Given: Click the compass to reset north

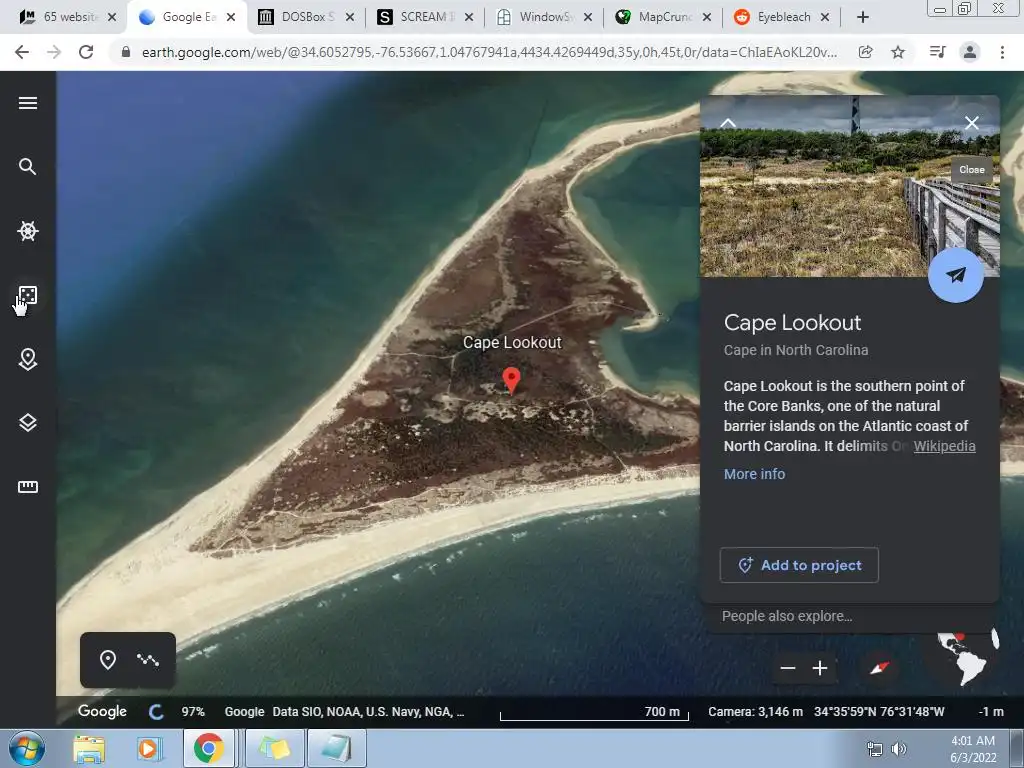Looking at the screenshot, I should 880,668.
